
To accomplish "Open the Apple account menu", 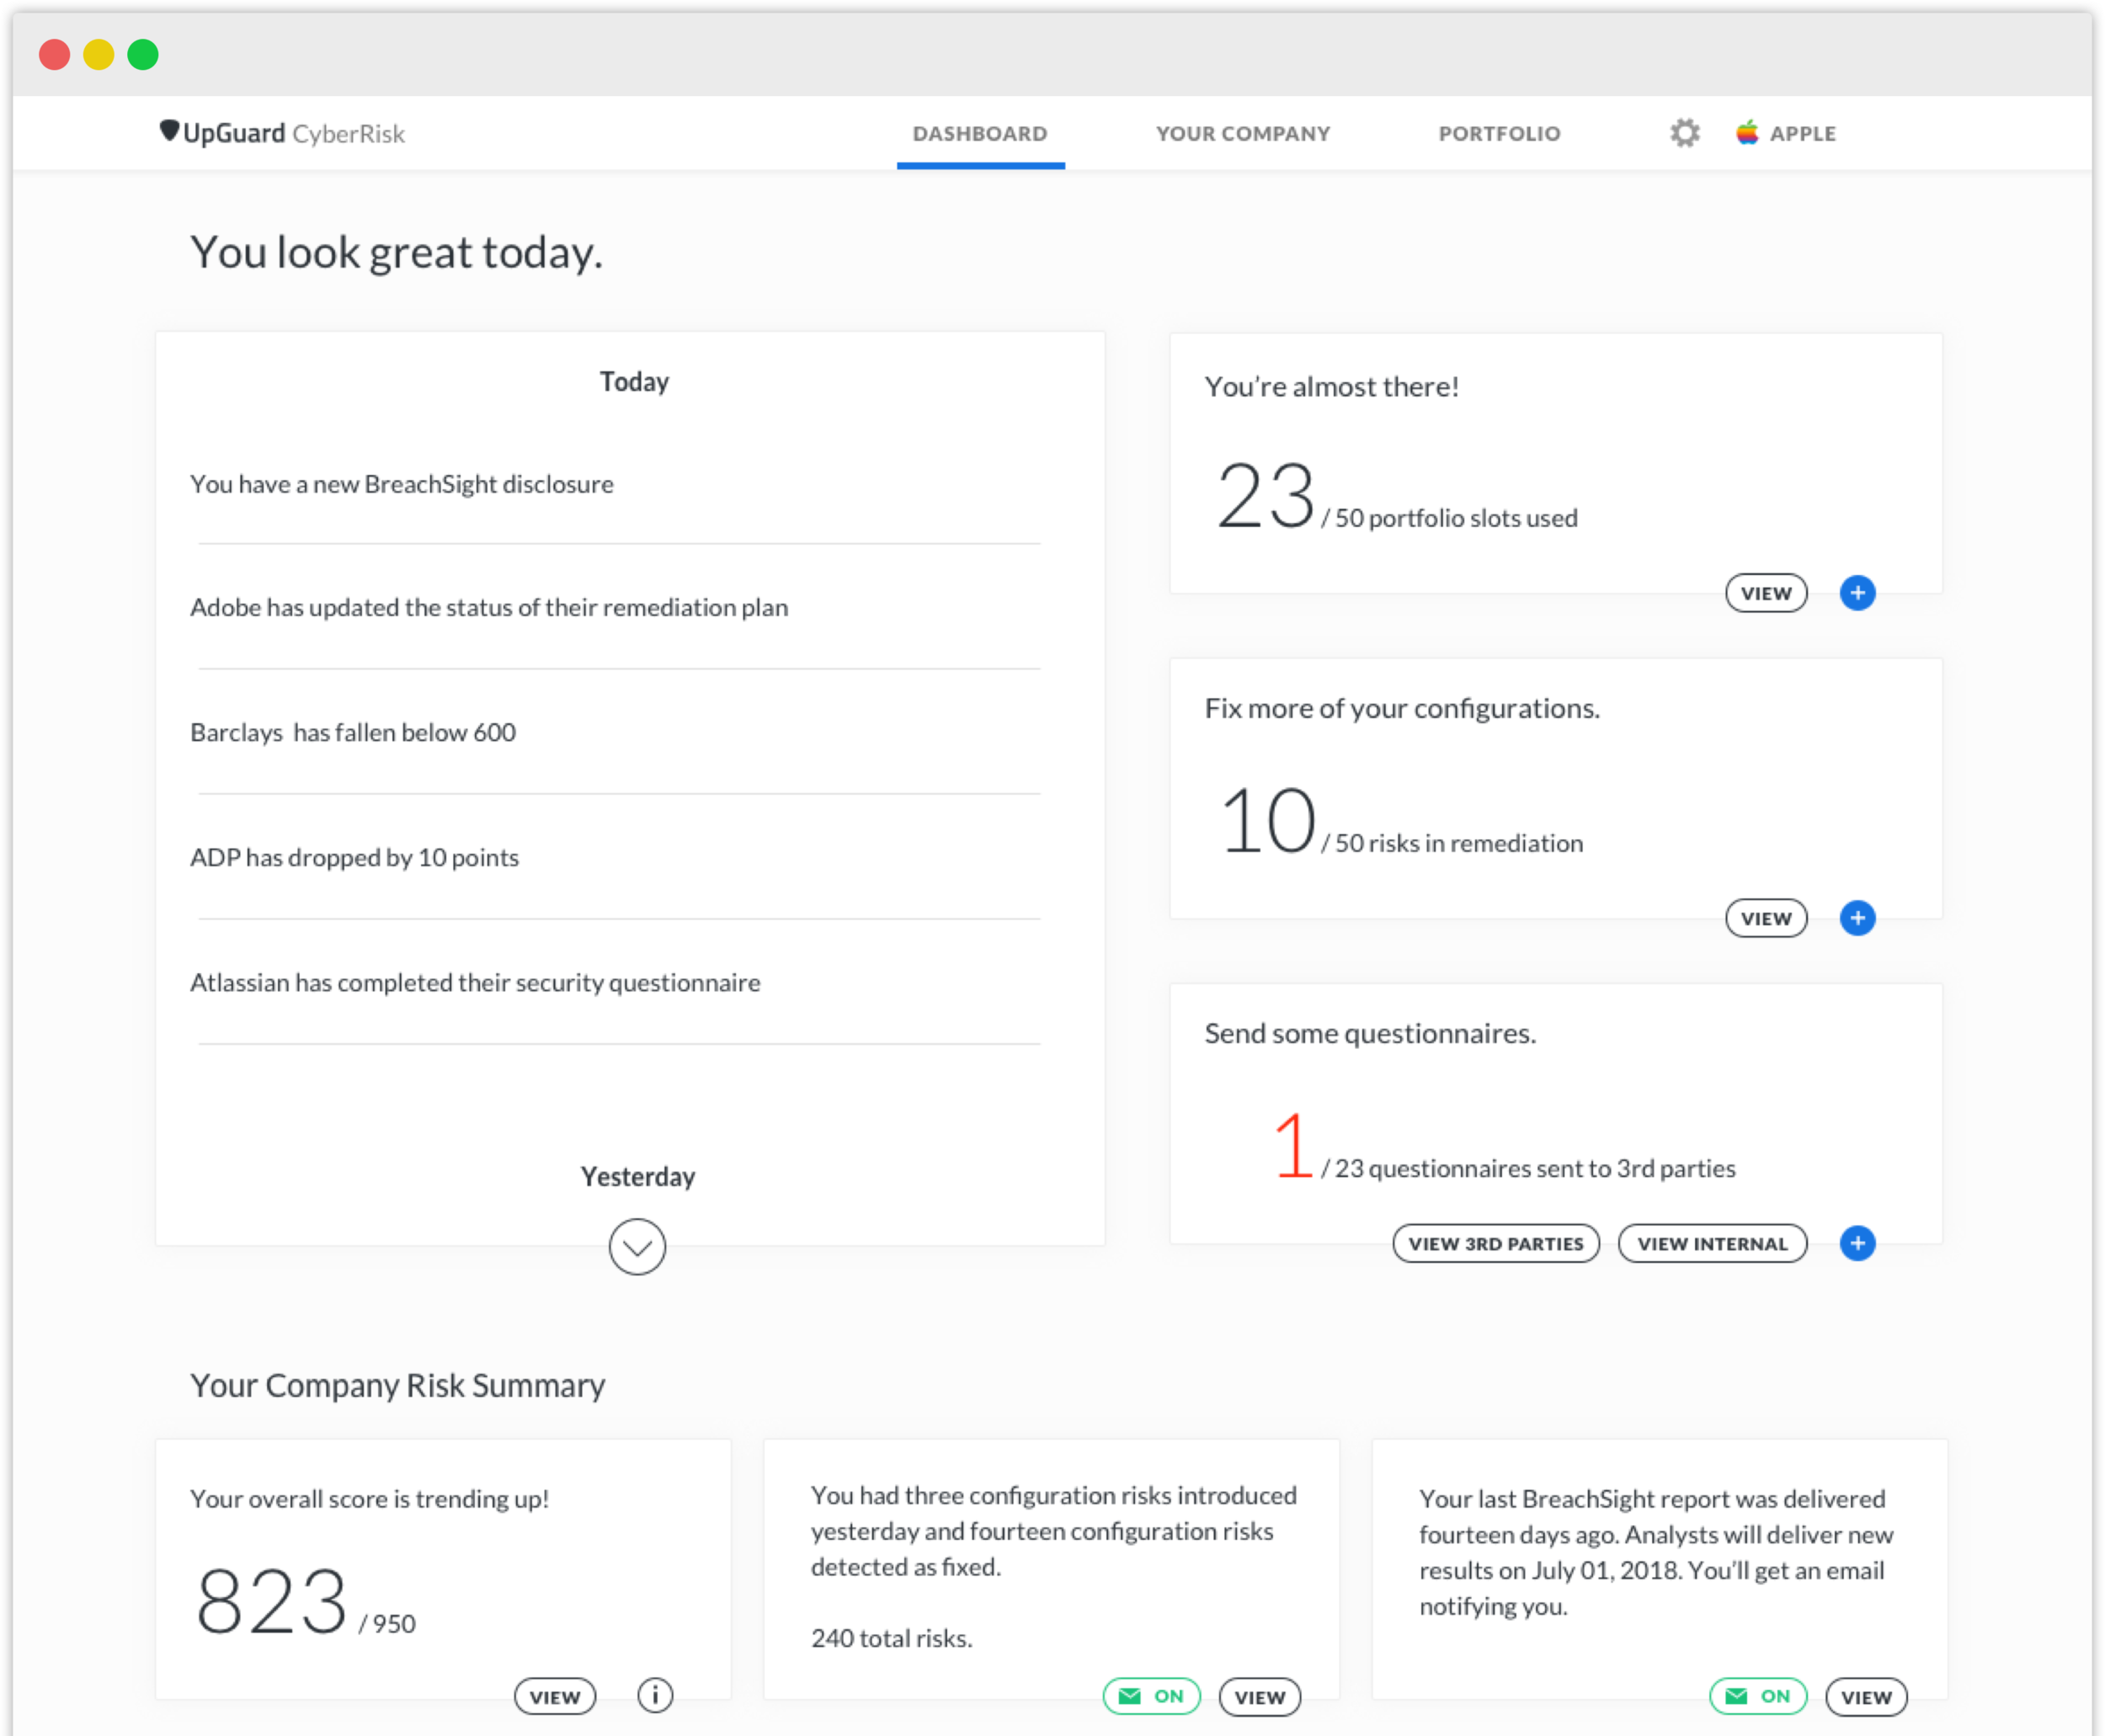I will pyautogui.click(x=1786, y=133).
